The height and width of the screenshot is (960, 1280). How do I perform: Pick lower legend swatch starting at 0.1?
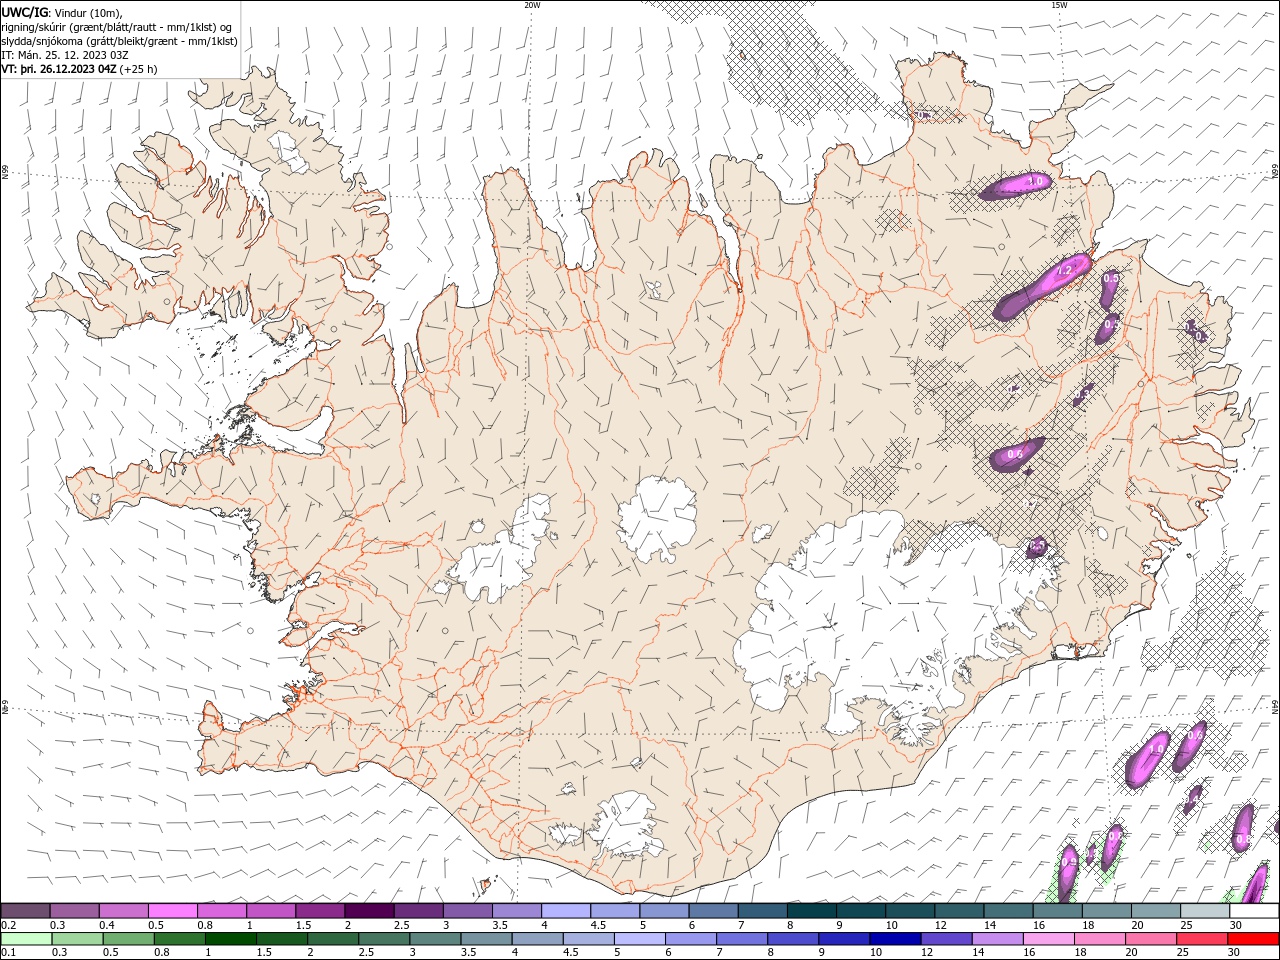click(x=26, y=939)
